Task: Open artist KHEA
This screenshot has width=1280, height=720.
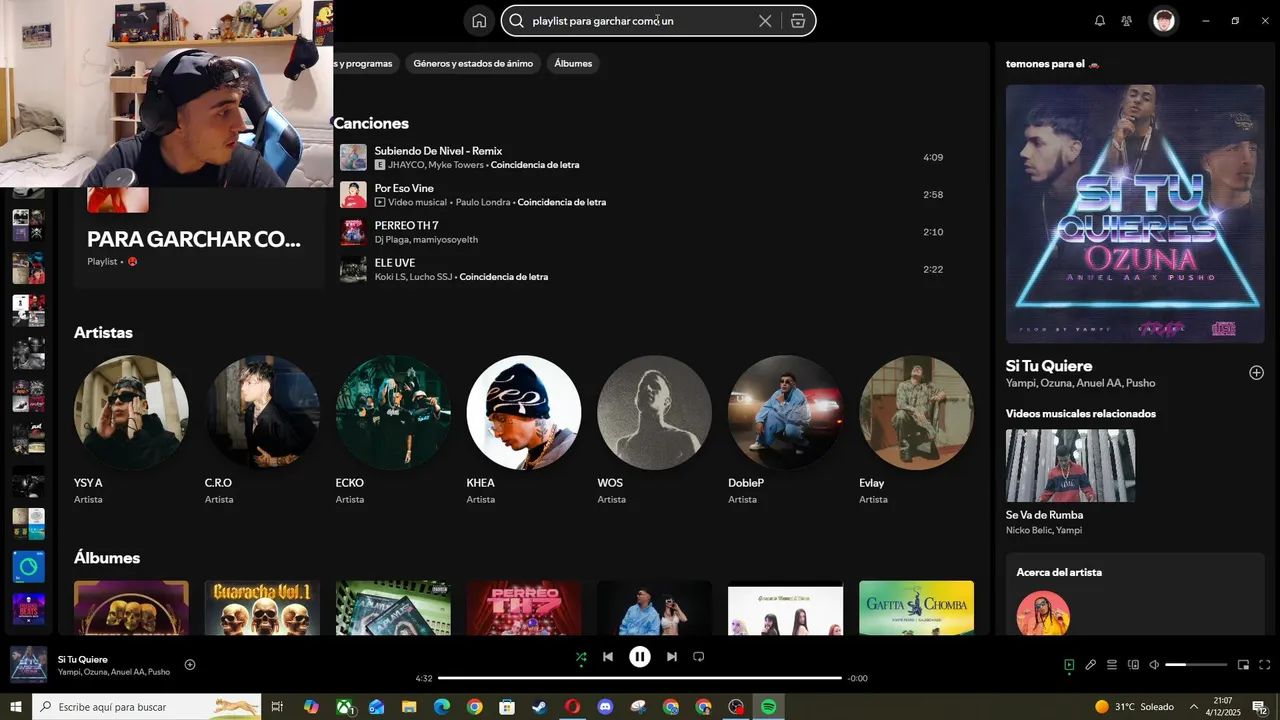Action: (524, 412)
